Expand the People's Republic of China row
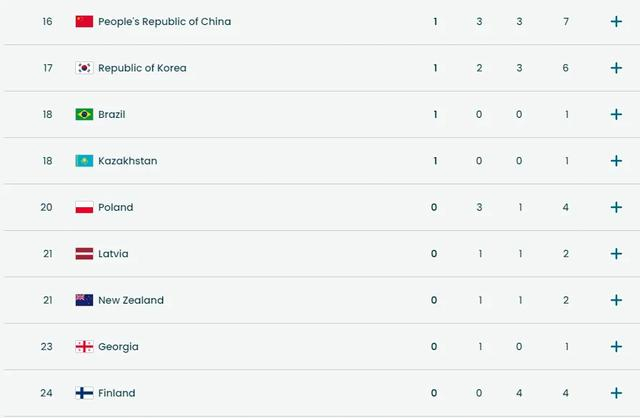640x418 pixels. [616, 21]
